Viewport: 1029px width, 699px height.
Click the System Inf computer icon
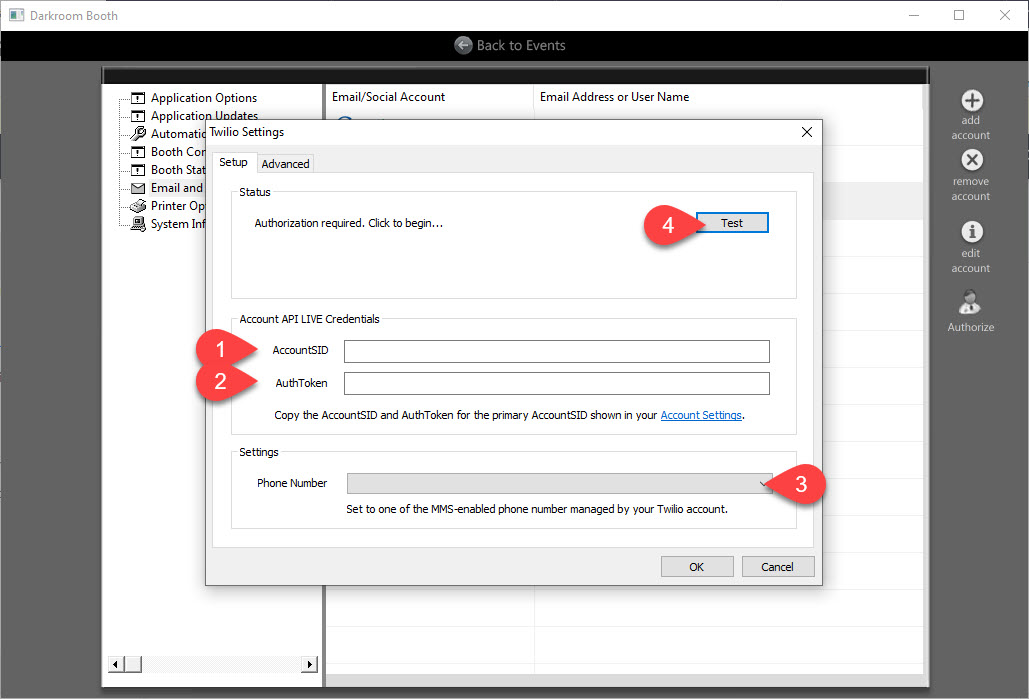[138, 224]
